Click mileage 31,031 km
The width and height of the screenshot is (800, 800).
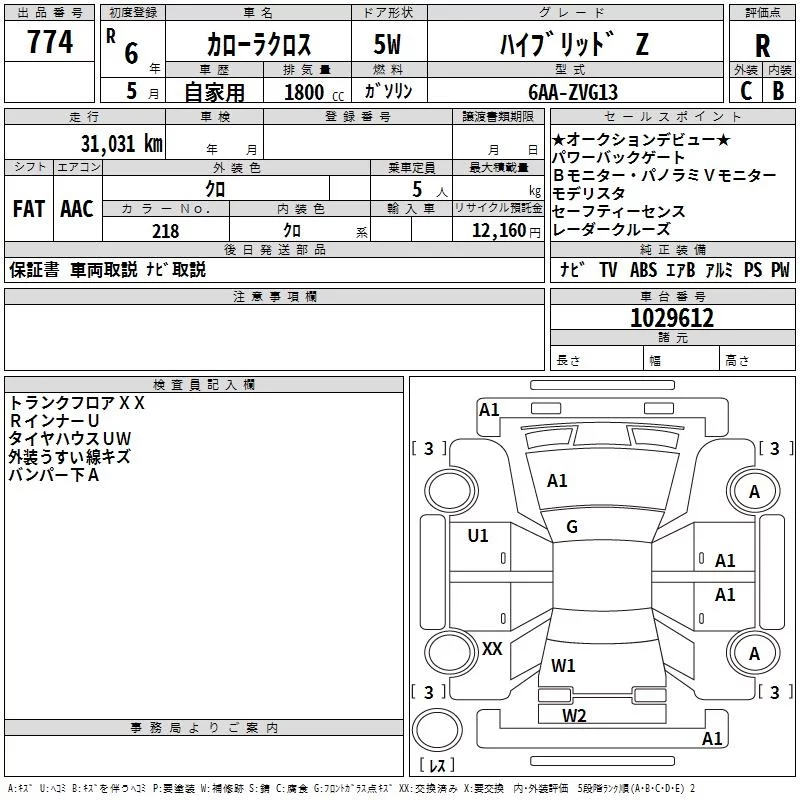(122, 144)
